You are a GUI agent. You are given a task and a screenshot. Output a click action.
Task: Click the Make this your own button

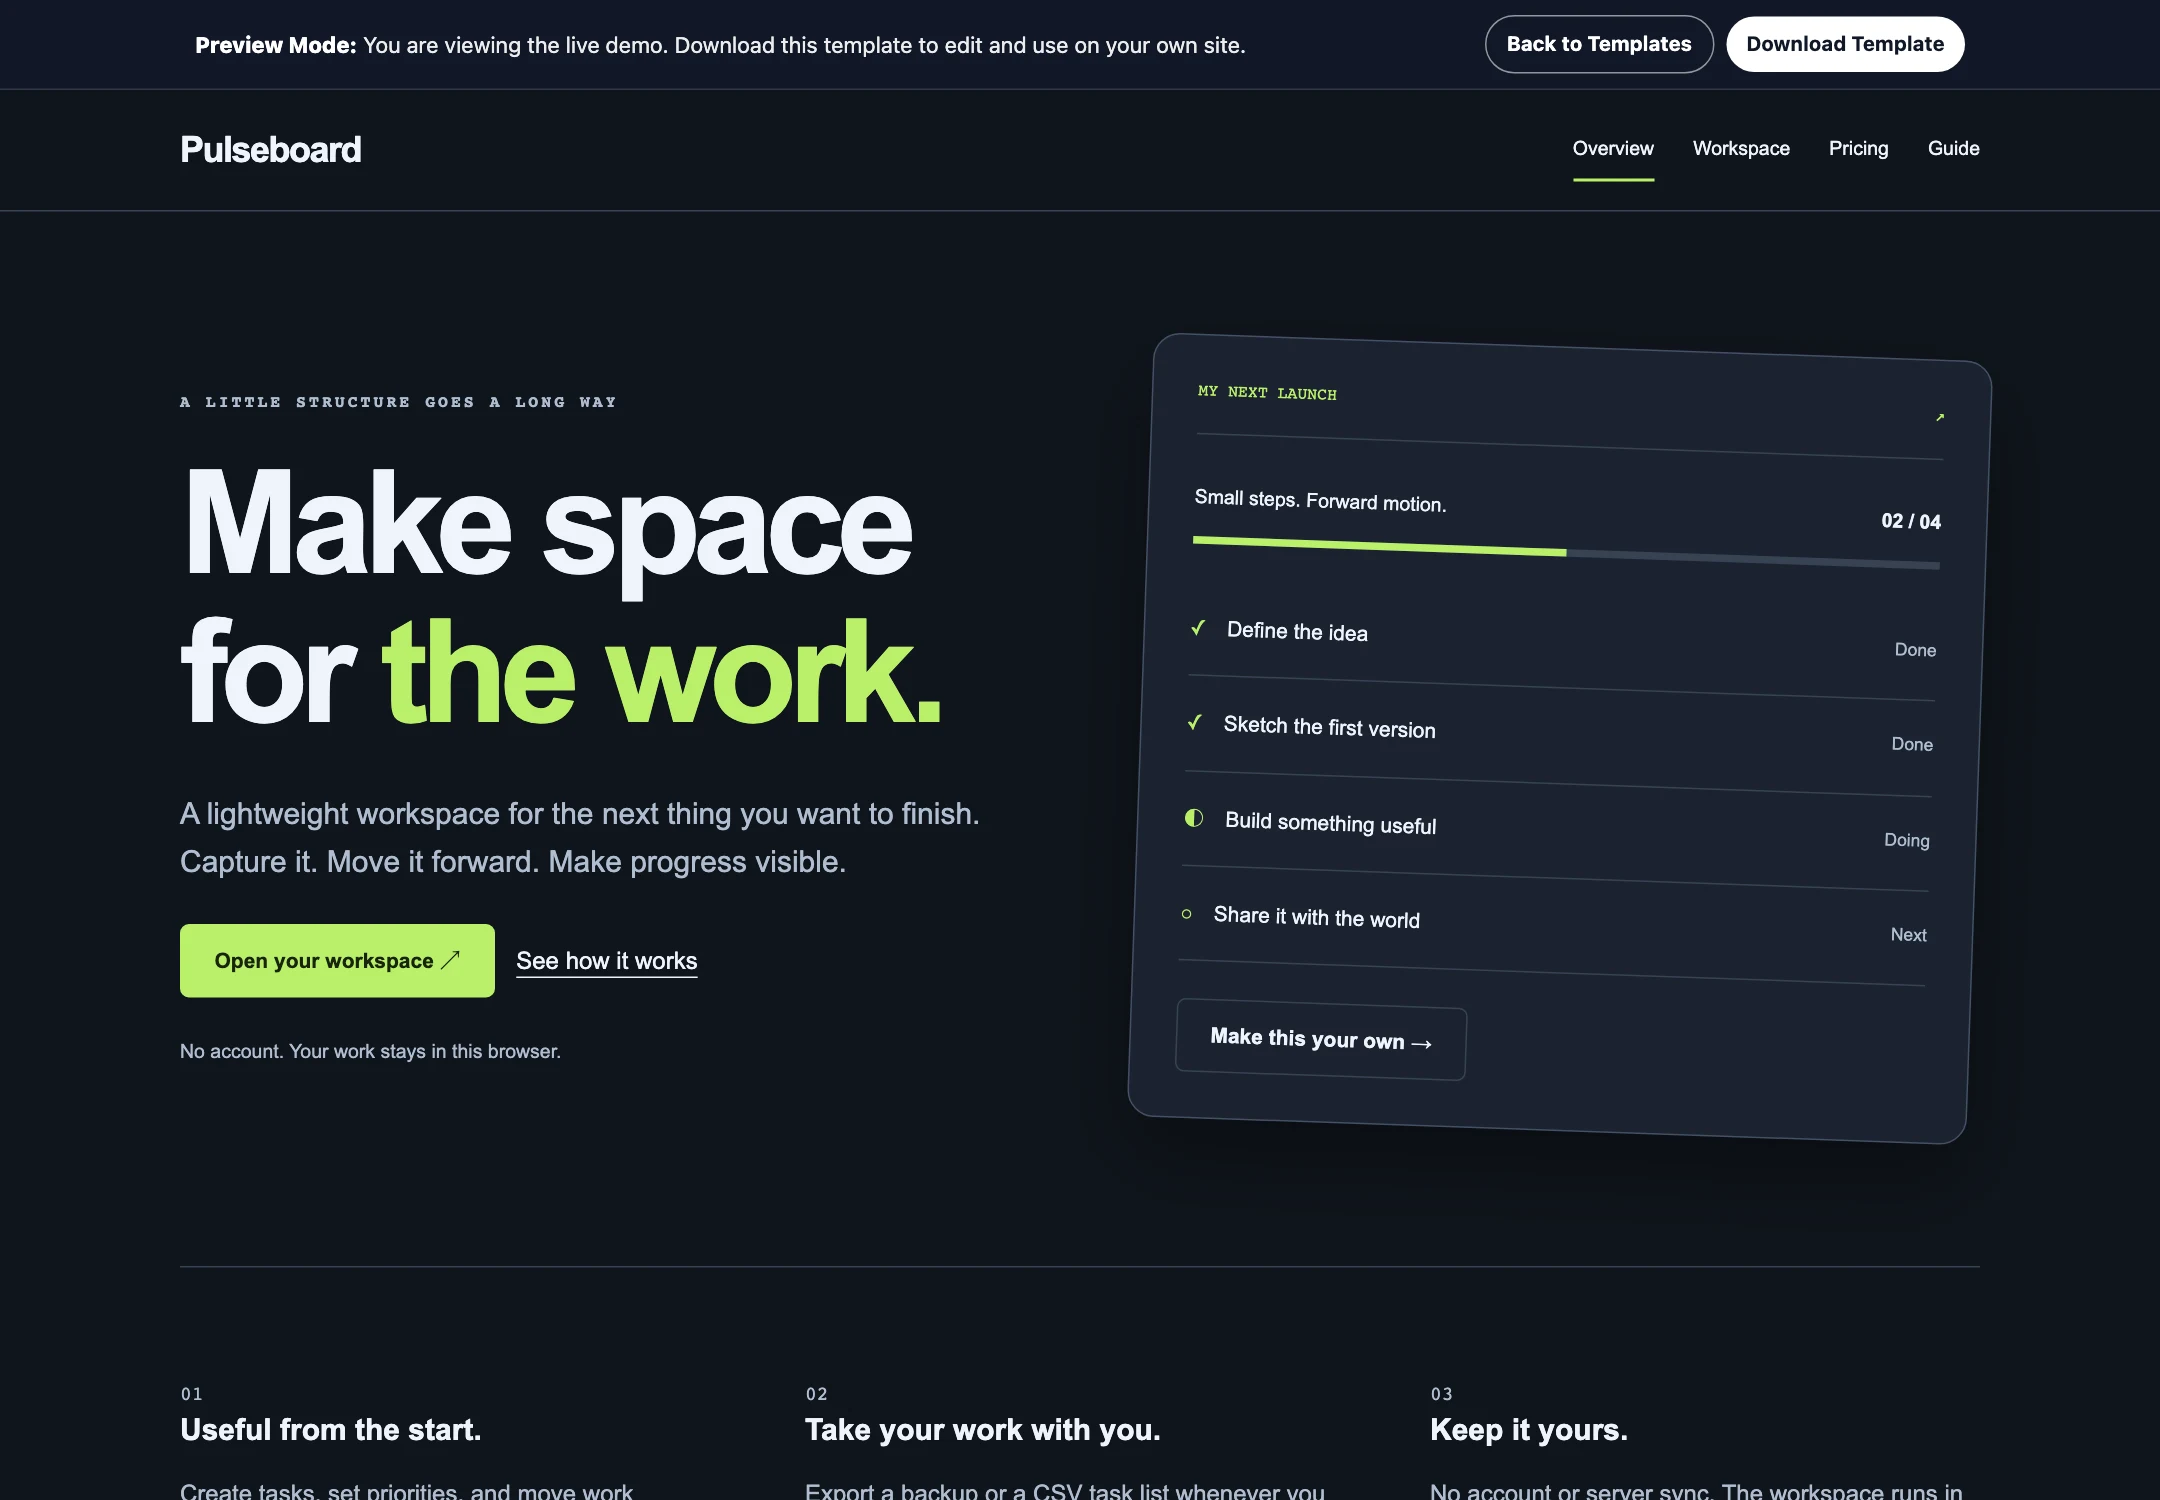[x=1321, y=1039]
